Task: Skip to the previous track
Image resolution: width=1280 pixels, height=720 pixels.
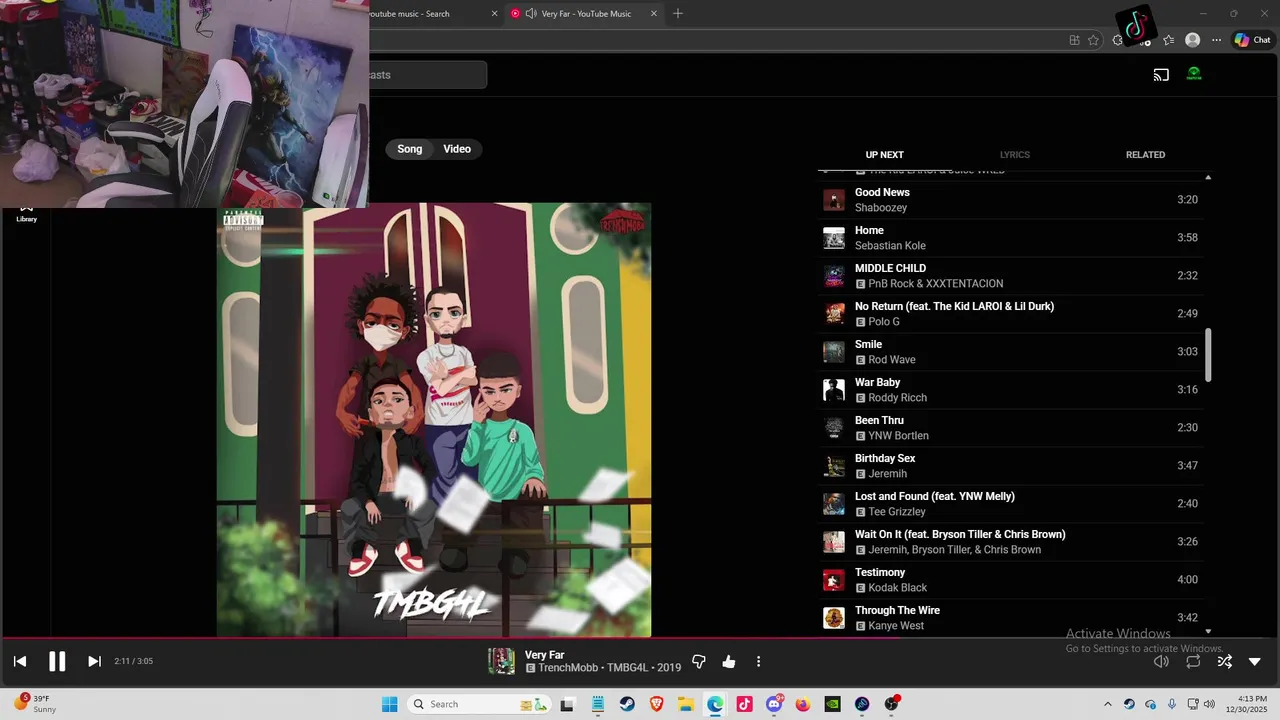Action: pos(20,661)
